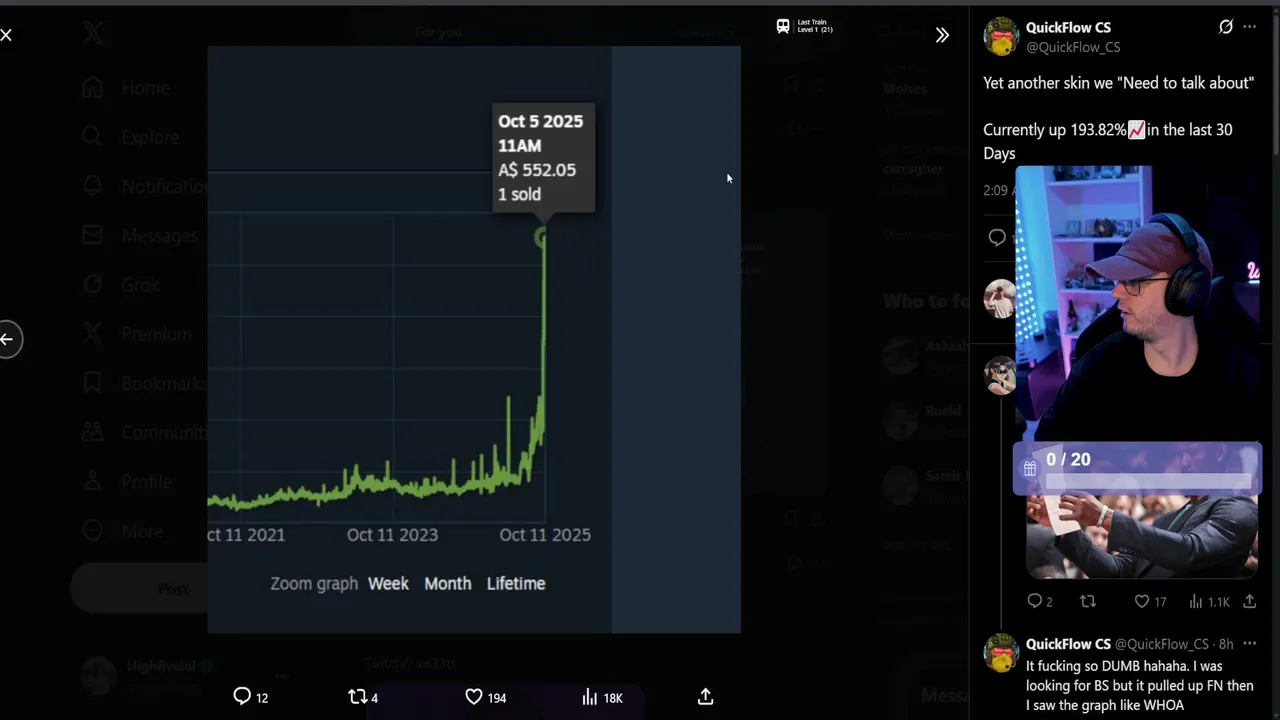
Task: Open QuickFlow CS avatar on 8h reply
Action: [1001, 654]
